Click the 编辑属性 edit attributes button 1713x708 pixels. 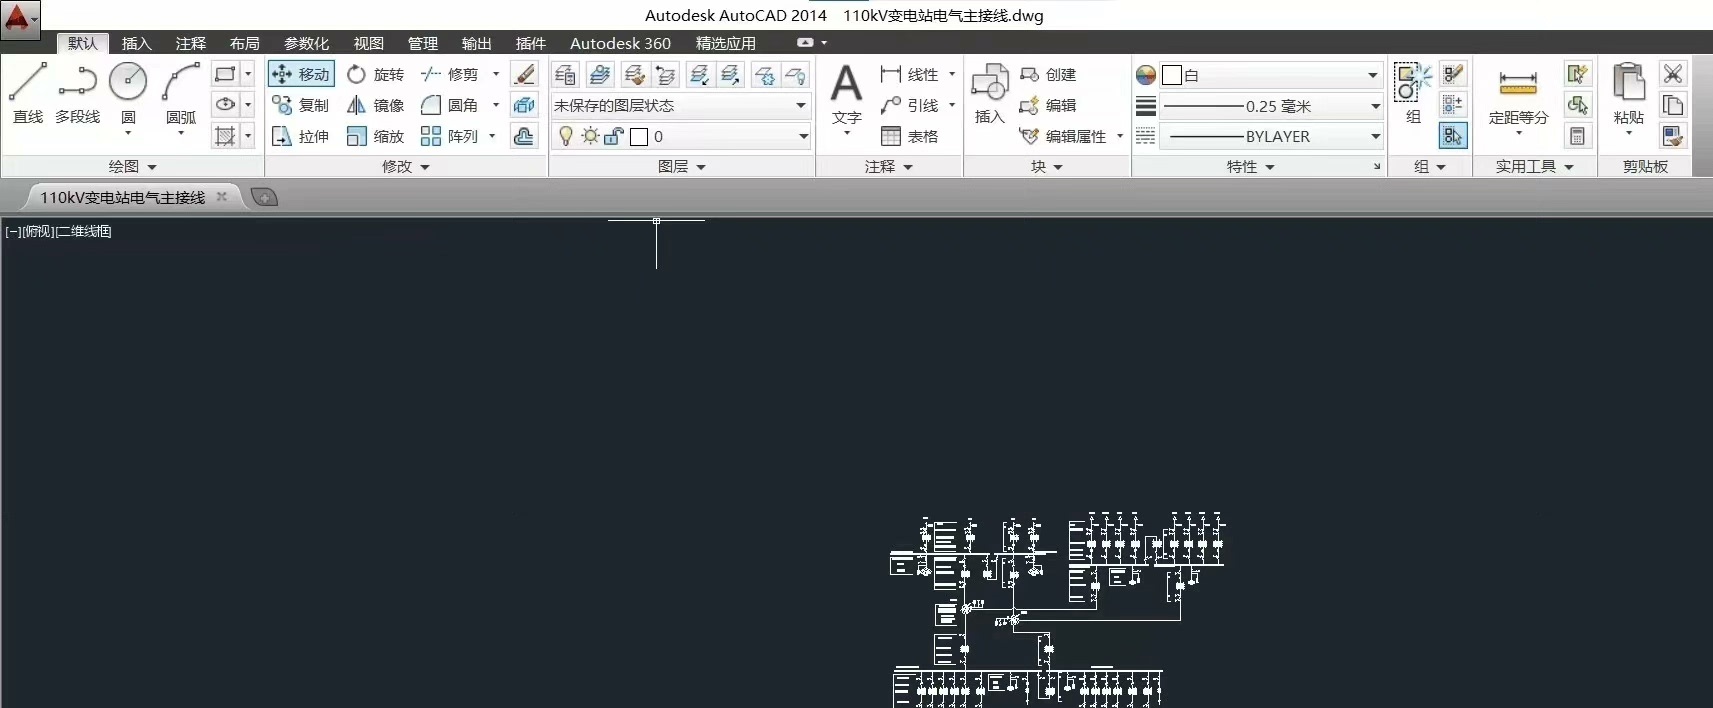[1063, 136]
